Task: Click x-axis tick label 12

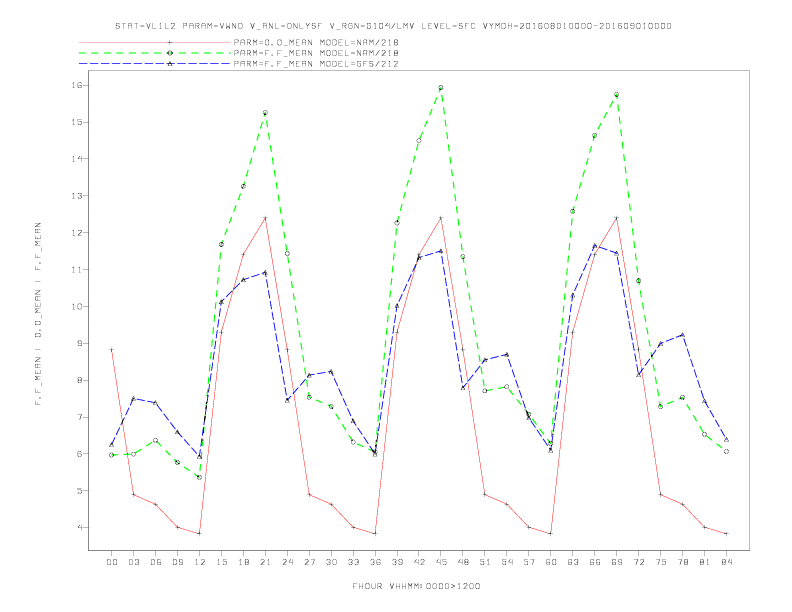Action: tap(200, 562)
